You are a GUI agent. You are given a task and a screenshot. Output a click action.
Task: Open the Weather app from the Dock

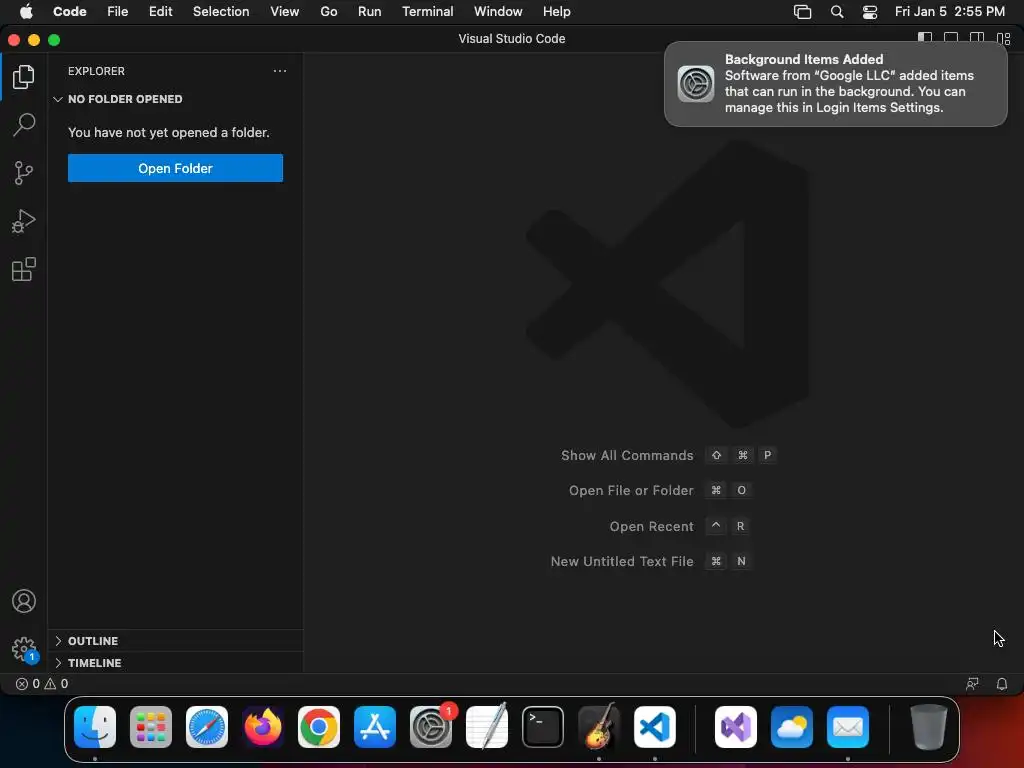click(x=792, y=727)
